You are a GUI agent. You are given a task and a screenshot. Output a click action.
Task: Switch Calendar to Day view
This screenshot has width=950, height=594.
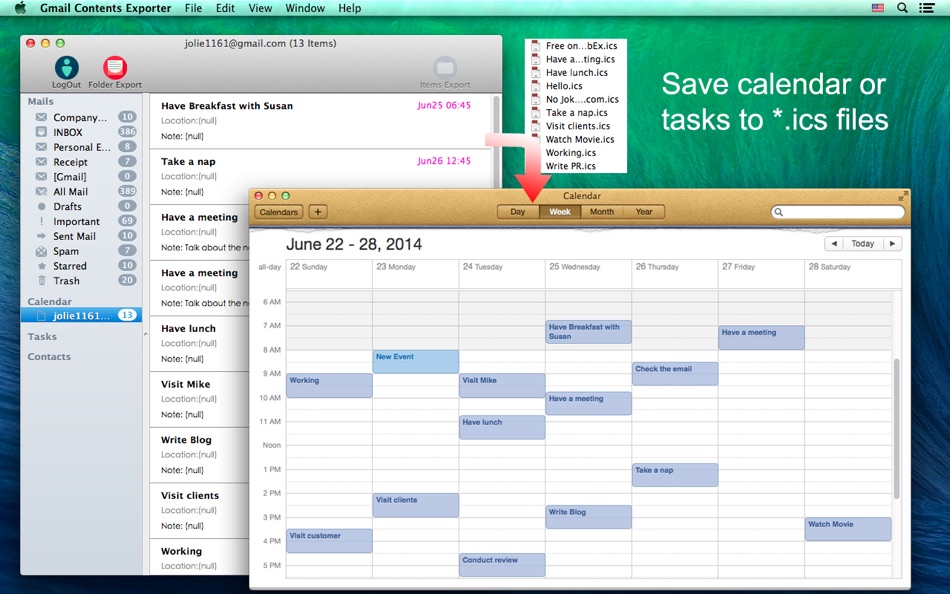517,212
